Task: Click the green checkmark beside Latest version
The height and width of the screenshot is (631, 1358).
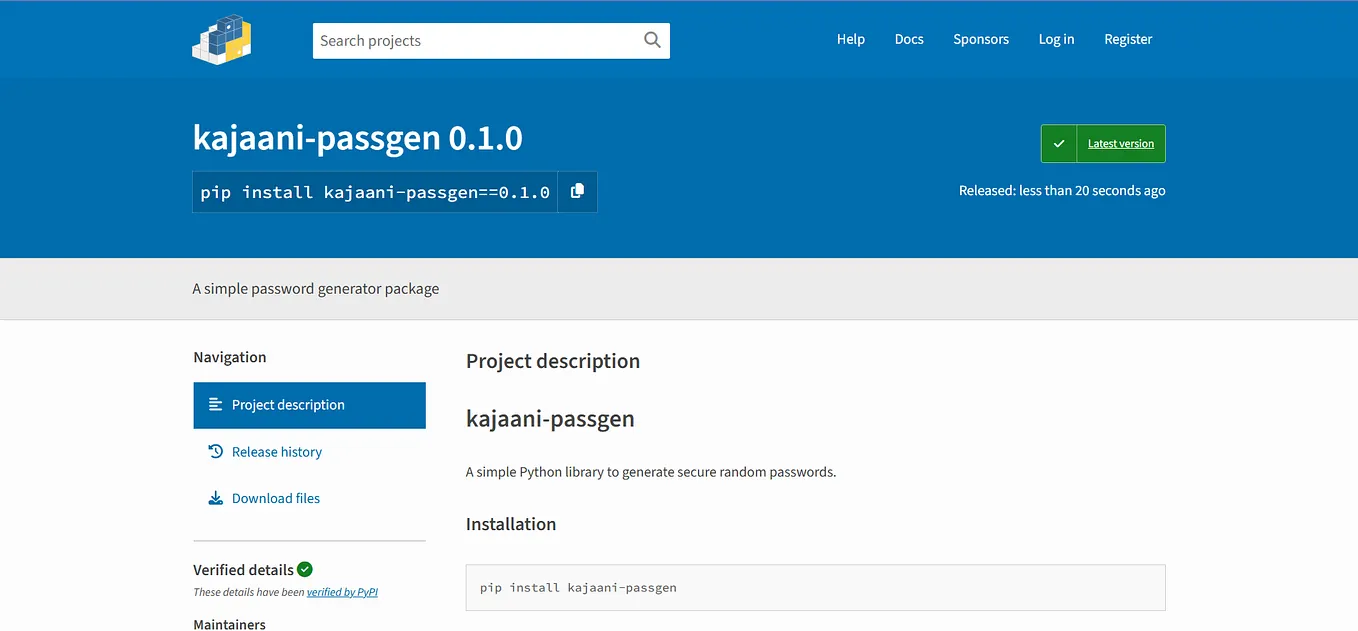Action: (1059, 144)
